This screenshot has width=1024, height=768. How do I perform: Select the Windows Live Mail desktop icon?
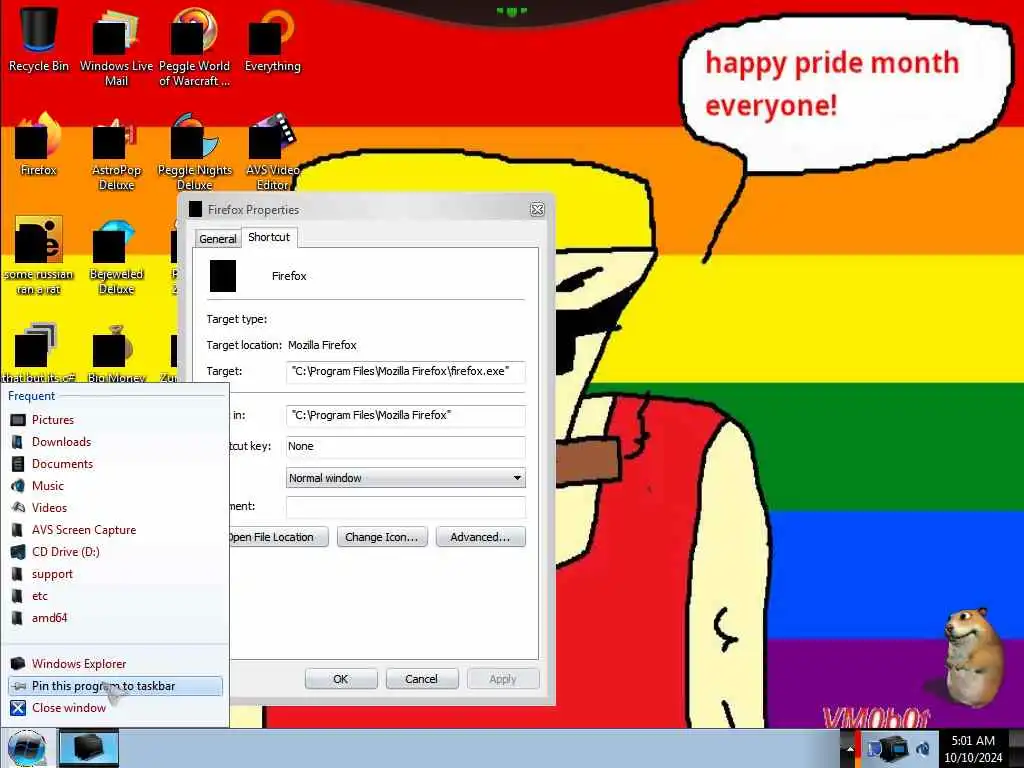pyautogui.click(x=116, y=46)
